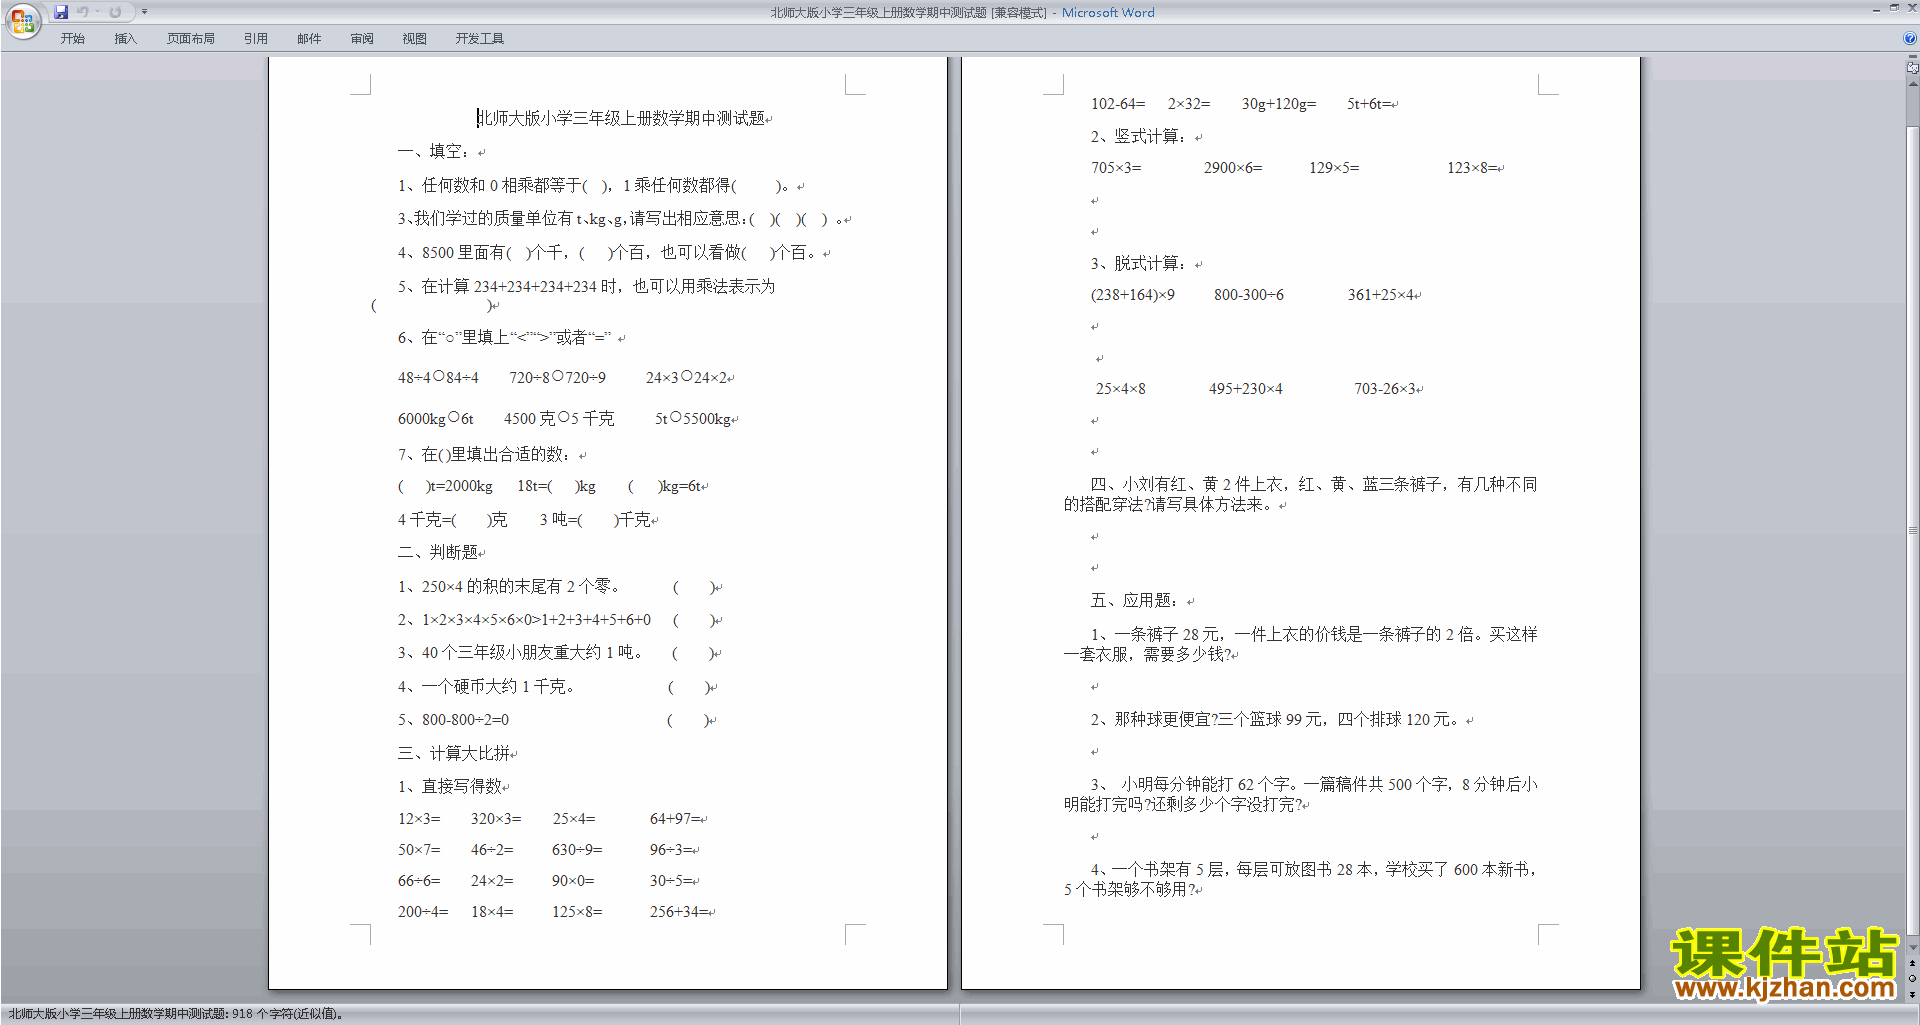The width and height of the screenshot is (1920, 1025).
Task: Click the expression (238+164)×9
Action: point(1132,294)
